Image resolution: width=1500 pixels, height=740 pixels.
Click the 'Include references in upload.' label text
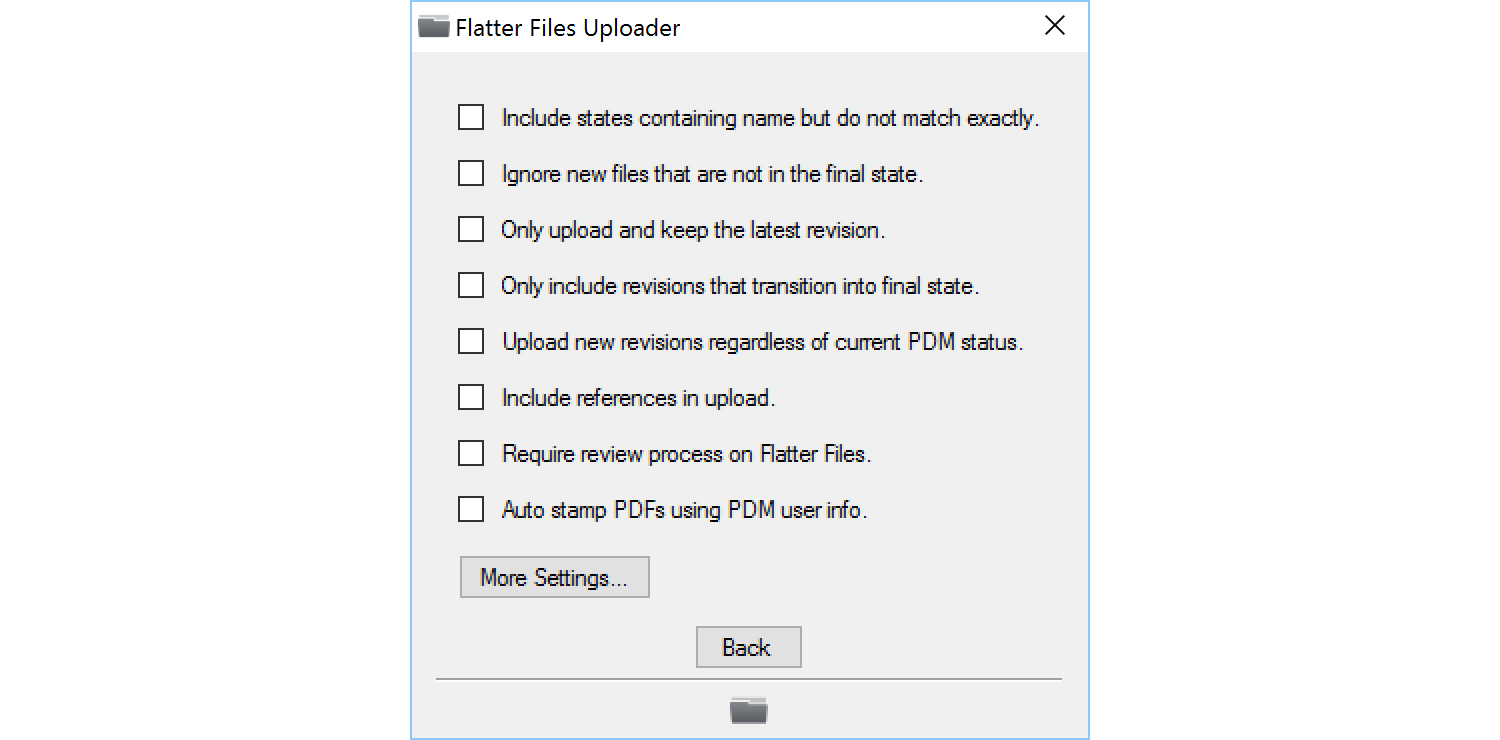point(638,398)
